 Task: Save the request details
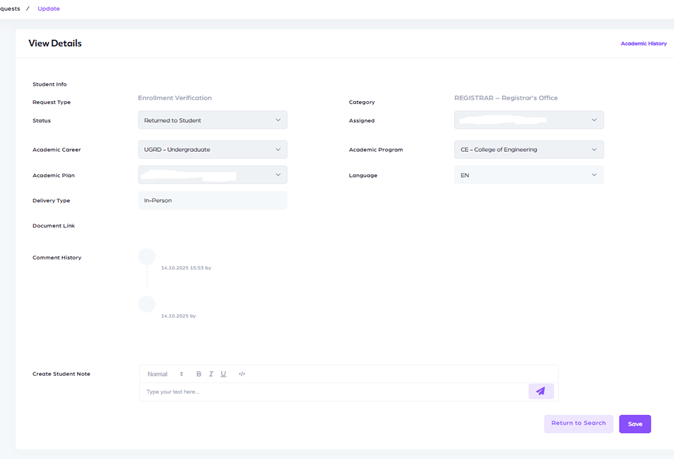[x=634, y=424]
